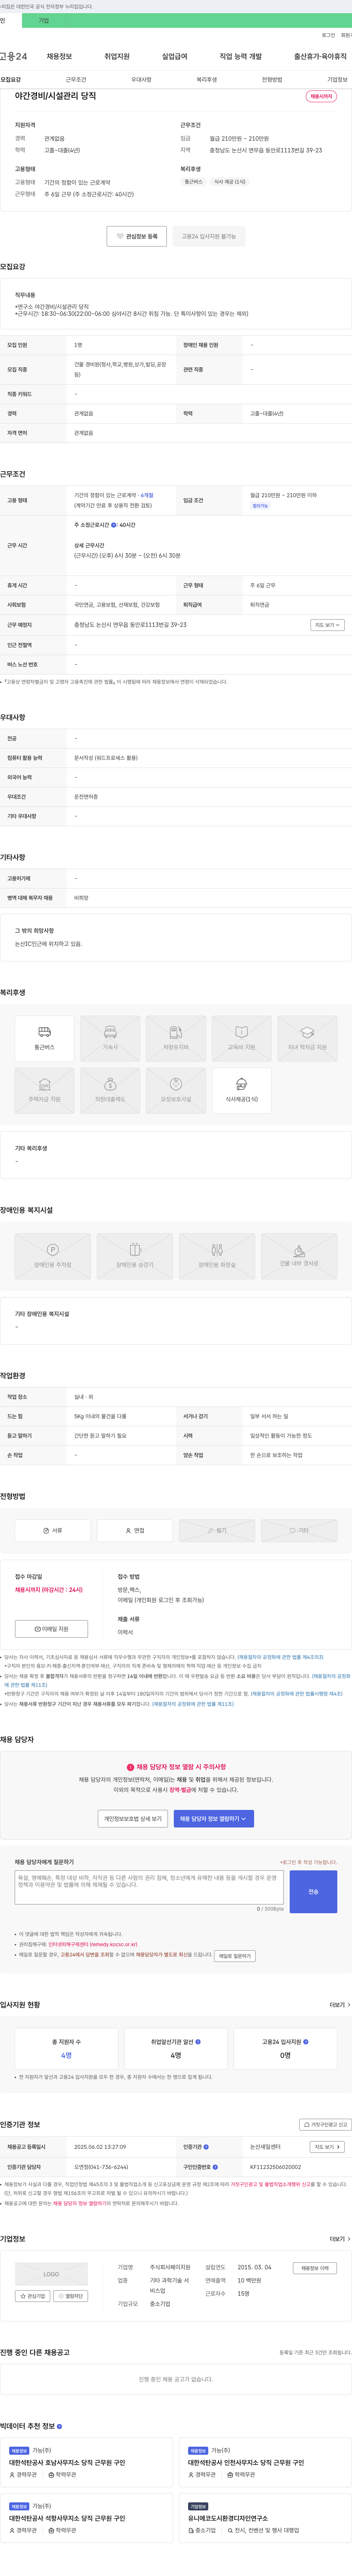This screenshot has width=352, height=2576.
Task: Jump to the 전형방법 section tab
Action: 272,79
